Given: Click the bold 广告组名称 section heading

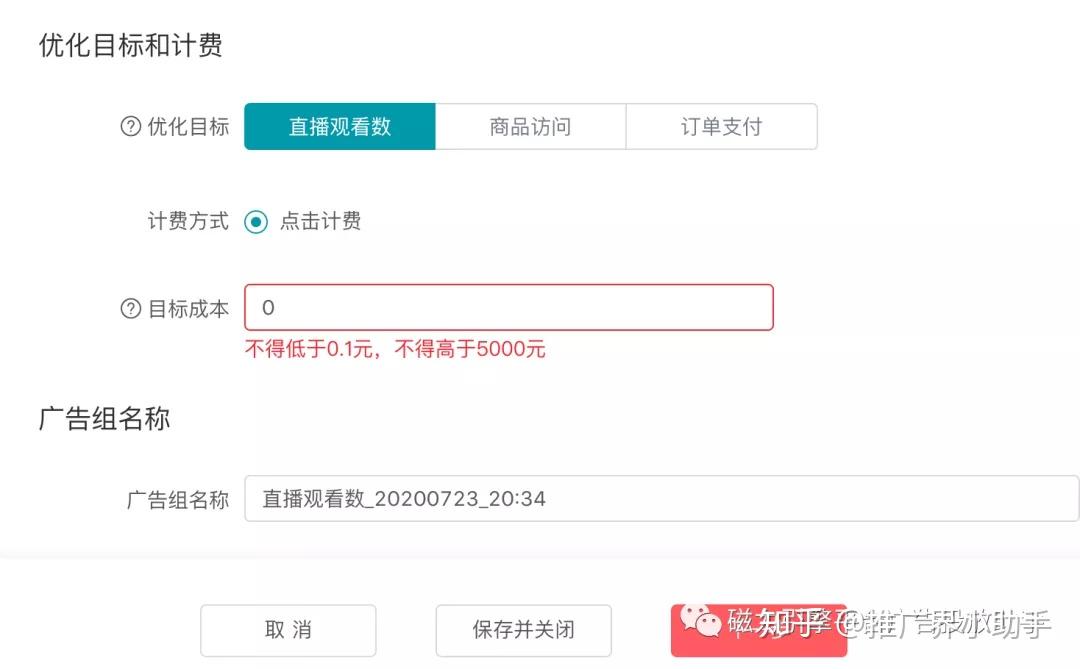Looking at the screenshot, I should tap(104, 418).
